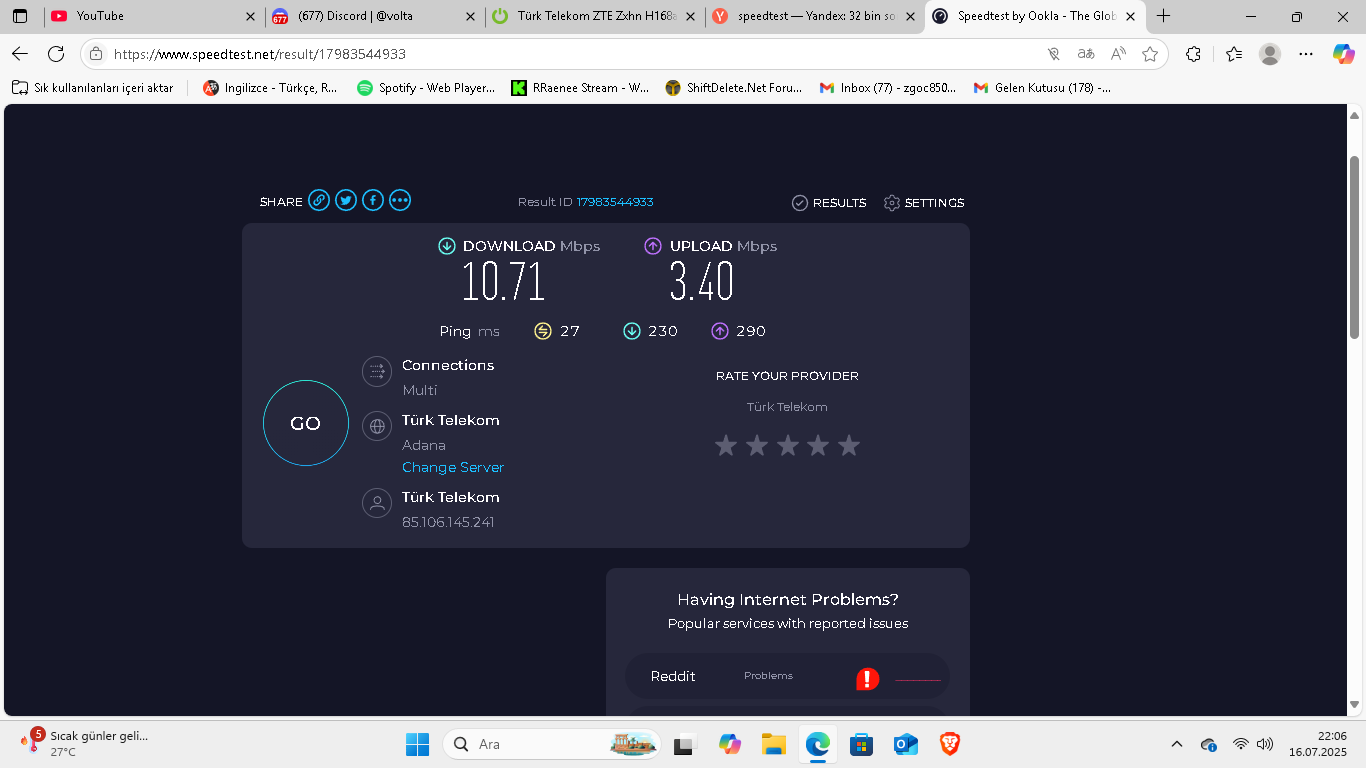Open more share options next to Facebook
The image size is (1366, 768).
click(x=400, y=201)
